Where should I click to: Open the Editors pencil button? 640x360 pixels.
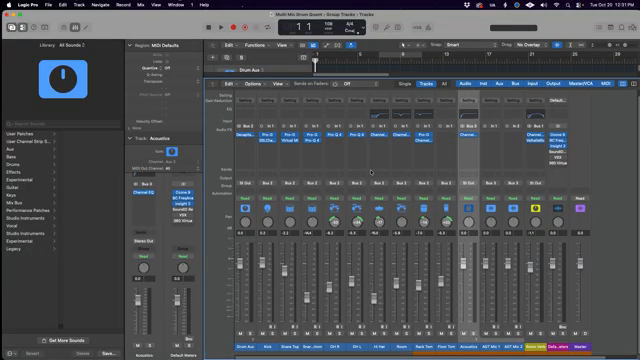click(x=86, y=27)
